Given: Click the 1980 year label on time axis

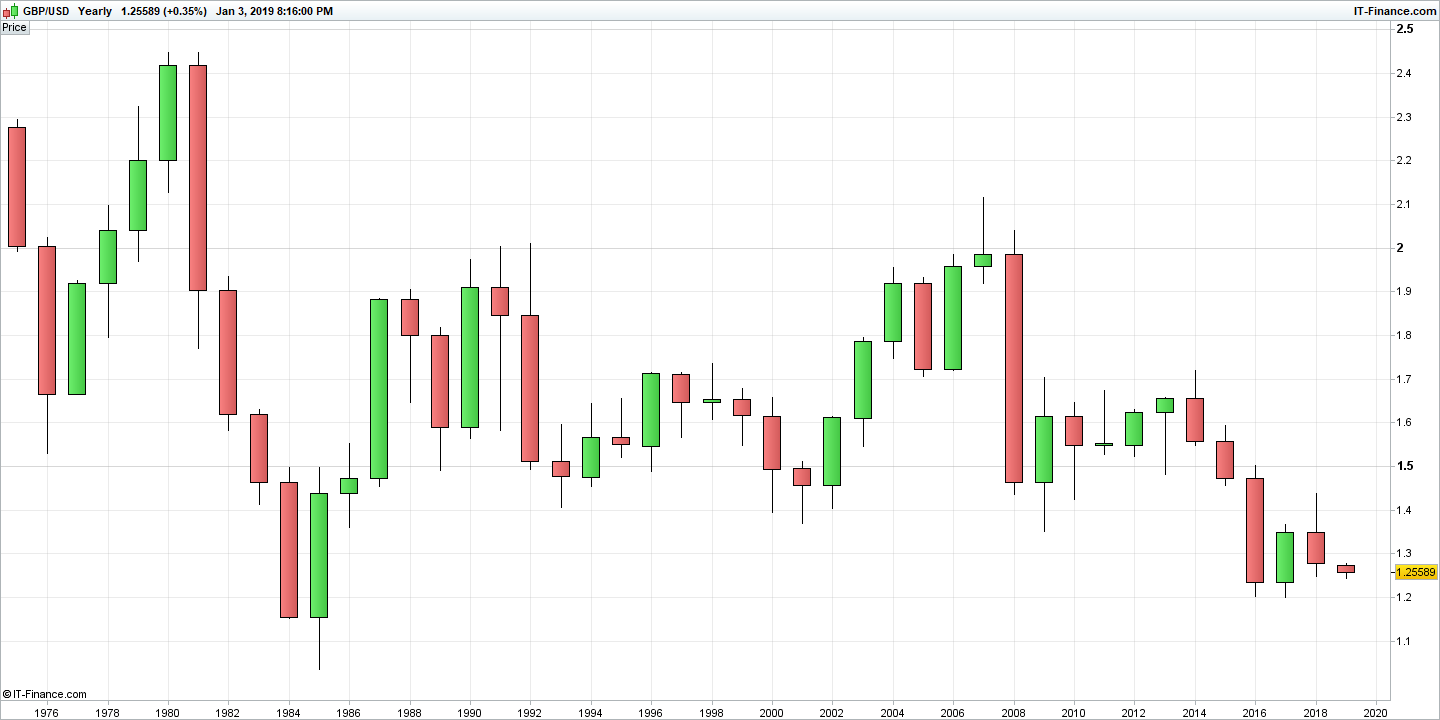Looking at the screenshot, I should 168,713.
